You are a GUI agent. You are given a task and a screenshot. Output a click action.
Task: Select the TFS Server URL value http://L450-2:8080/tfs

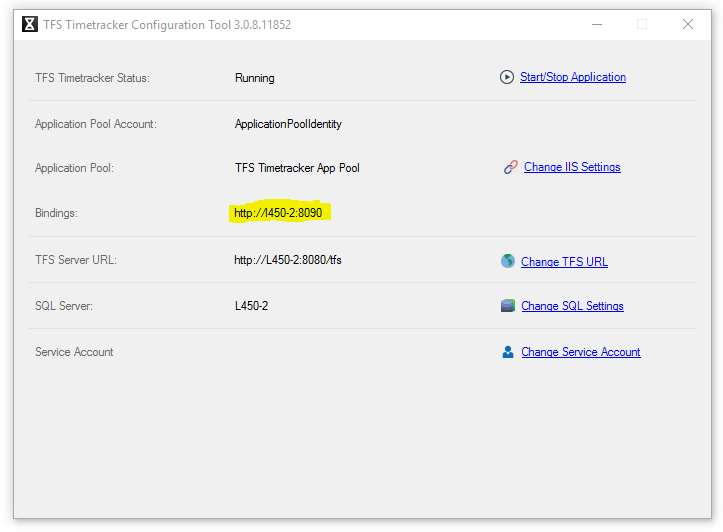288,260
